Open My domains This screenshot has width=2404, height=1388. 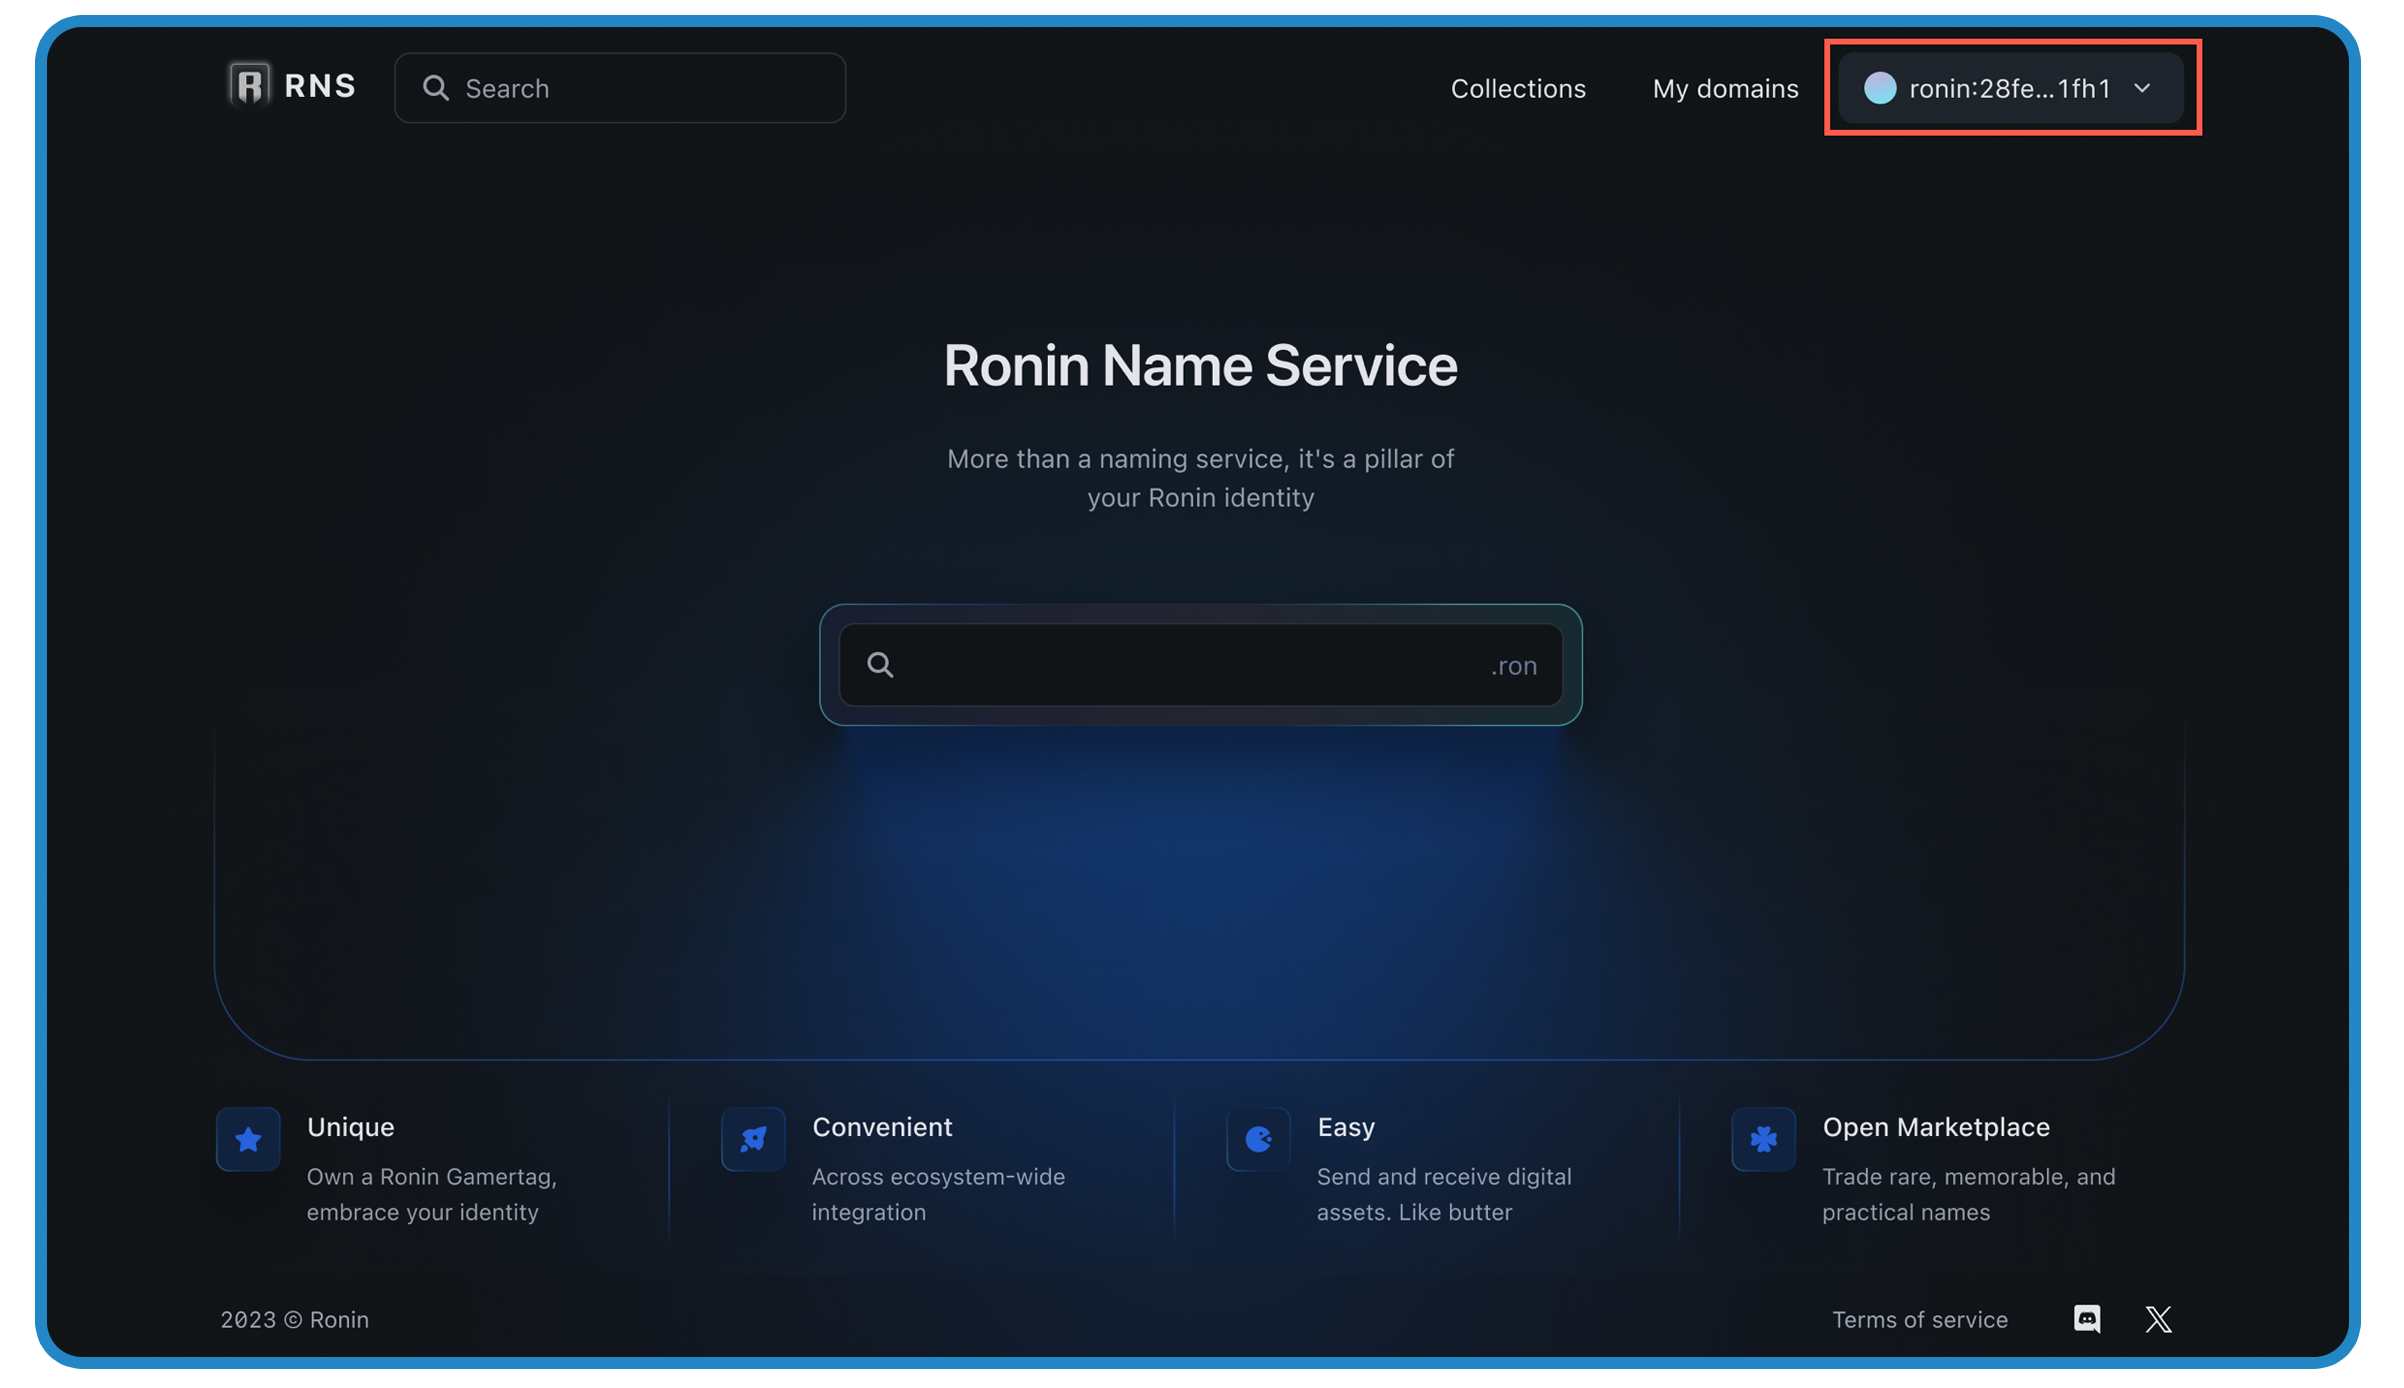(x=1725, y=88)
